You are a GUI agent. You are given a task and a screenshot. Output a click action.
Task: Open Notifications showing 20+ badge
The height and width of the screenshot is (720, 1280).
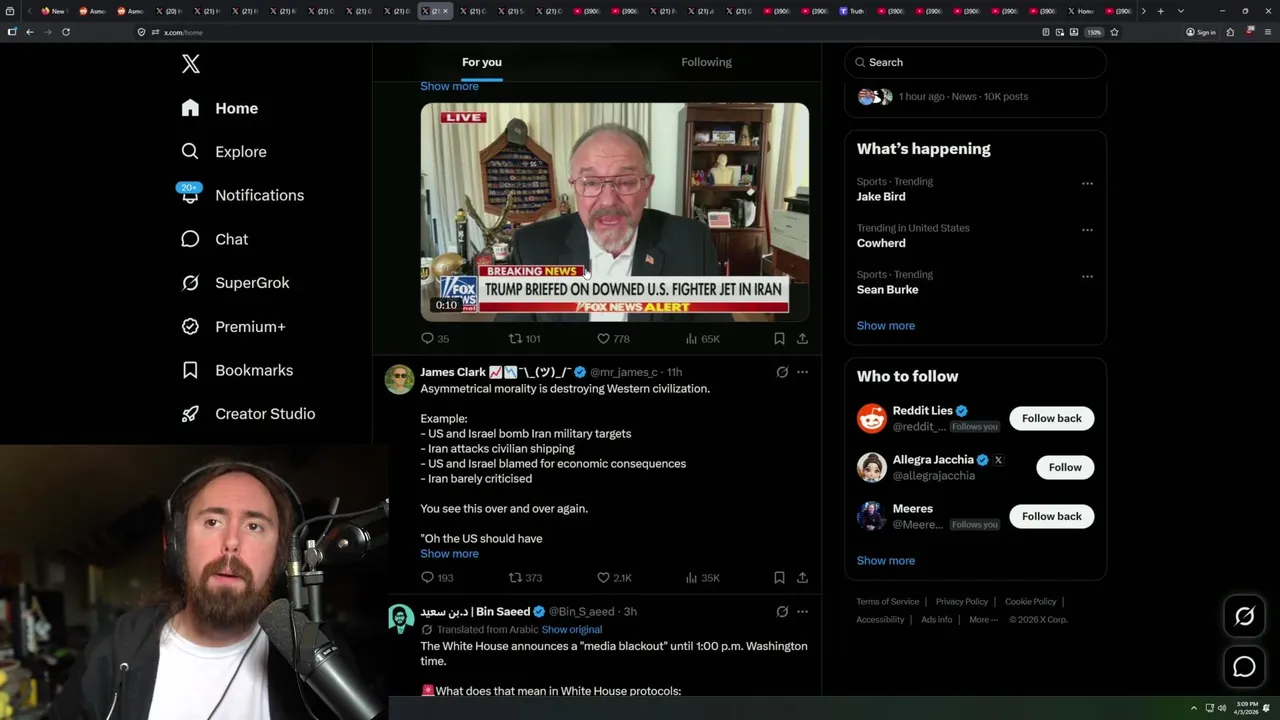[x=242, y=195]
